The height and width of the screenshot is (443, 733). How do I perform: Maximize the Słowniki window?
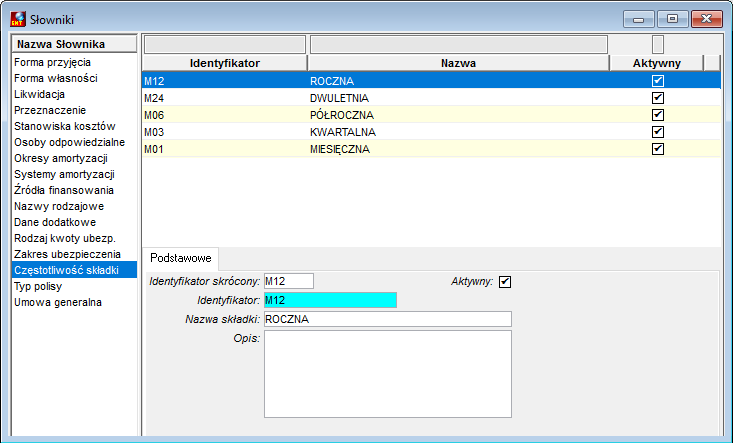click(672, 19)
